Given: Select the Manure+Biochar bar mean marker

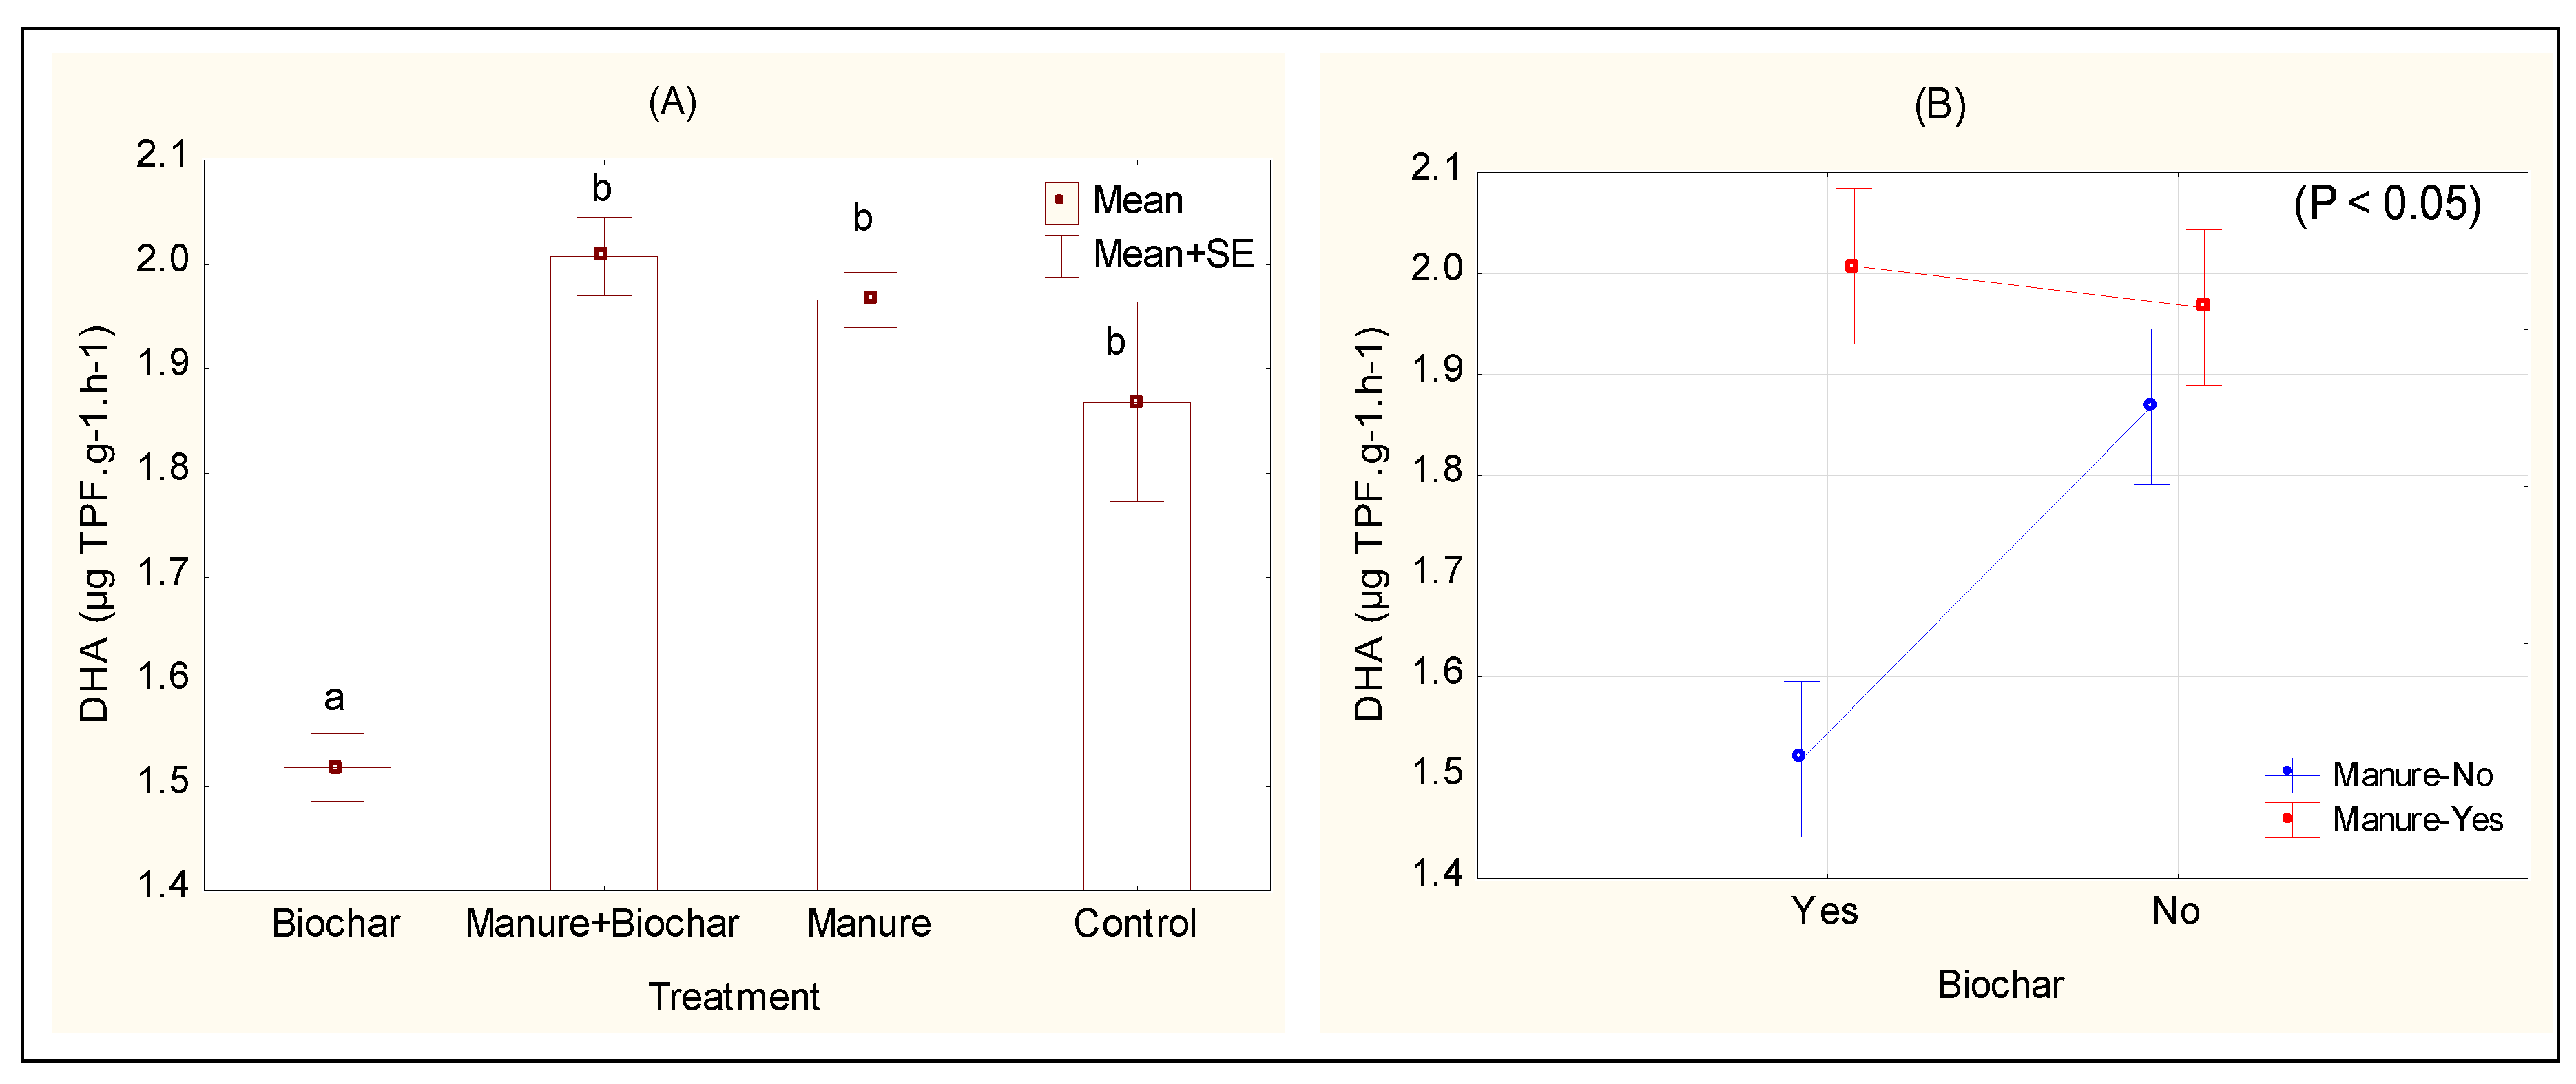Looking at the screenshot, I should tap(601, 254).
